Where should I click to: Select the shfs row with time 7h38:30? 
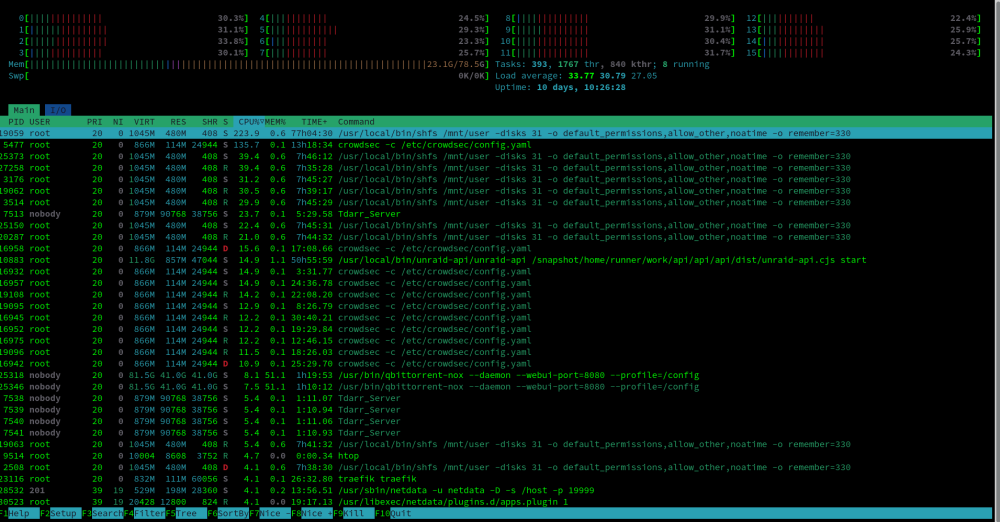[x=496, y=467]
